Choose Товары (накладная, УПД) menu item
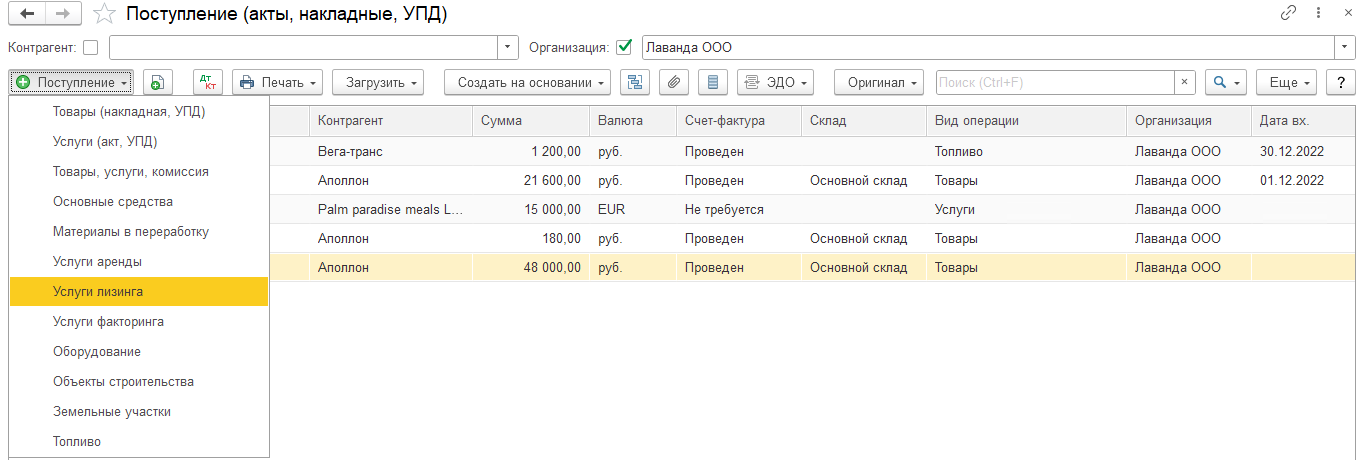The height and width of the screenshot is (460, 1364). pyautogui.click(x=139, y=112)
